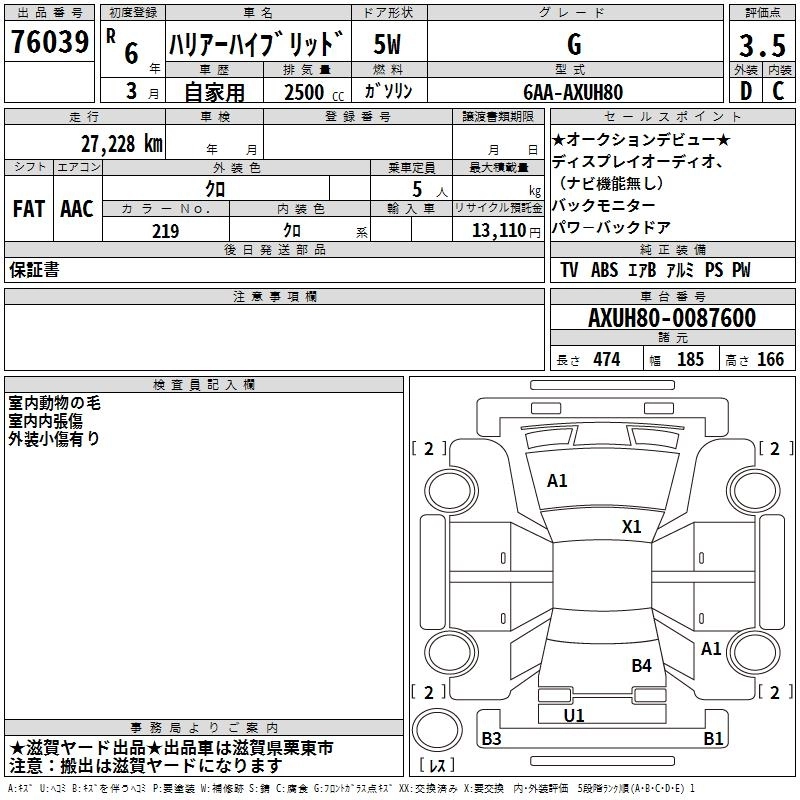Select the lot number 76039
The width and height of the screenshot is (800, 800).
click(x=49, y=43)
